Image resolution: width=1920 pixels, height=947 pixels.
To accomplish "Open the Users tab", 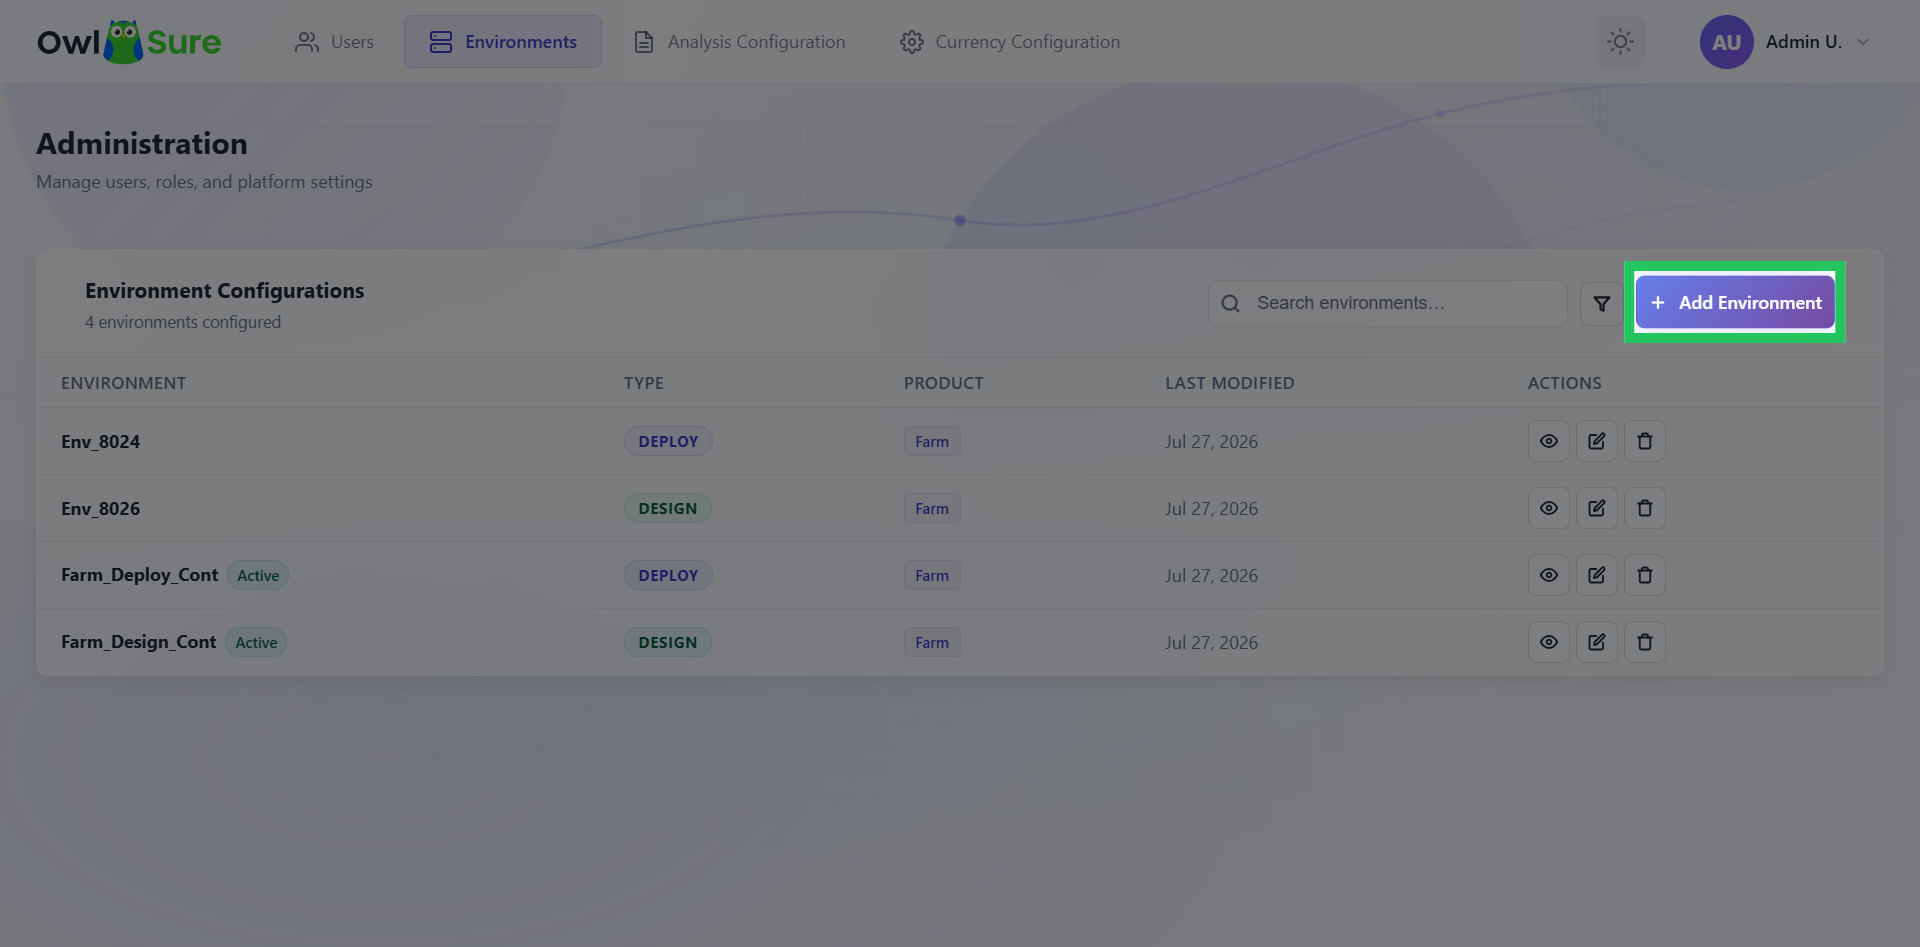I will pos(334,42).
